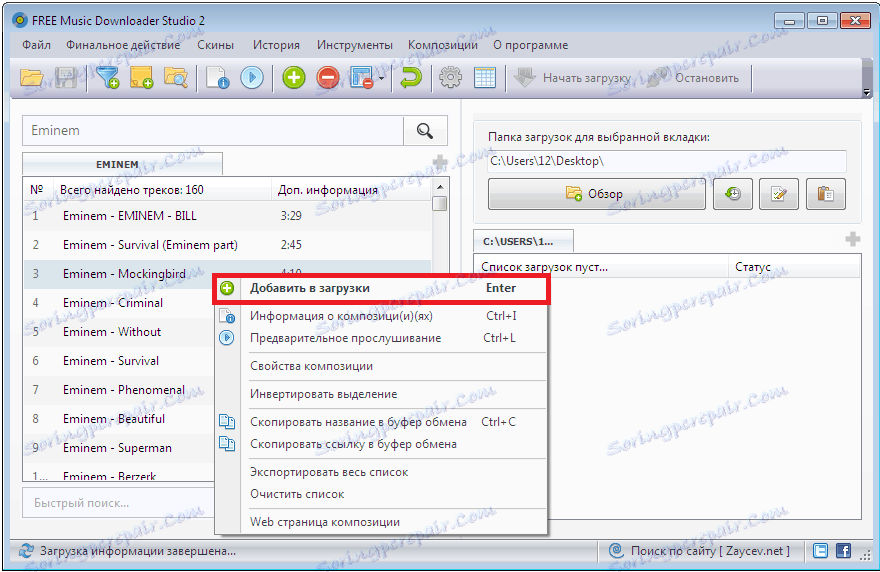Click track list scrollbar up arrow
This screenshot has width=880, height=572.
[x=440, y=186]
